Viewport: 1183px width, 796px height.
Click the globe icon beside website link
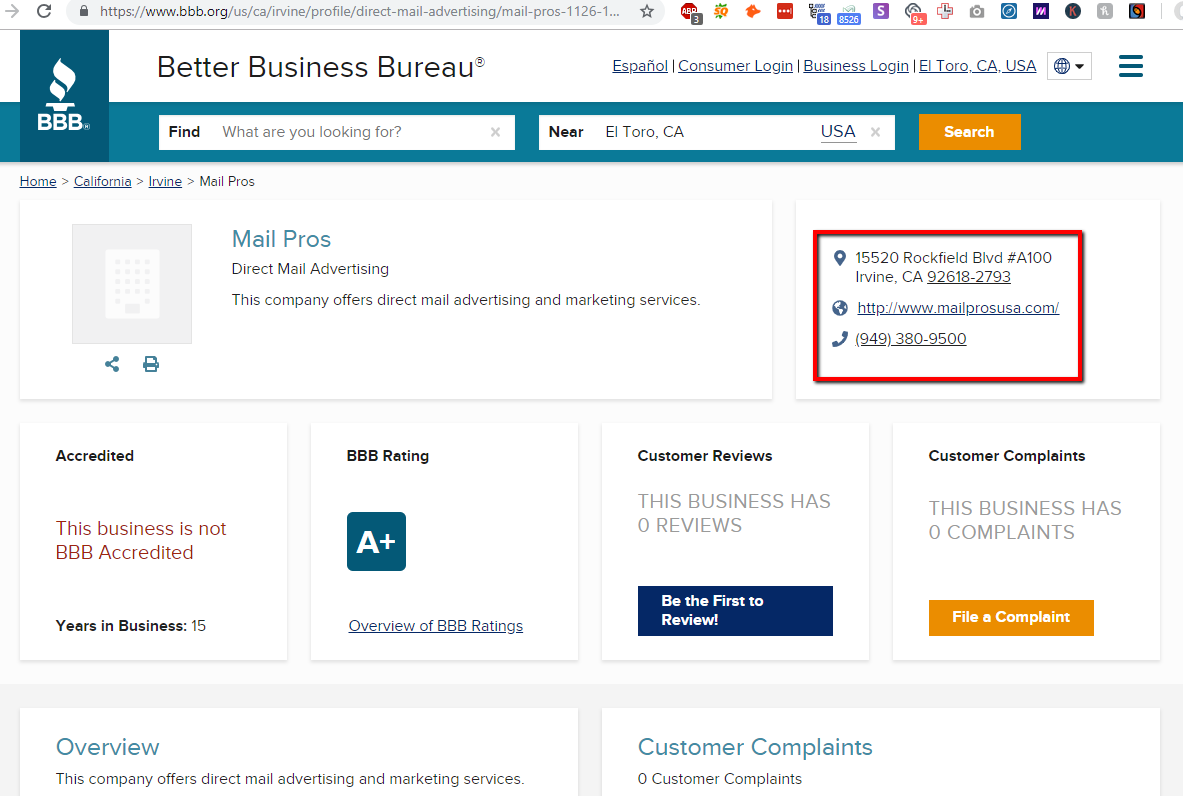tap(840, 308)
